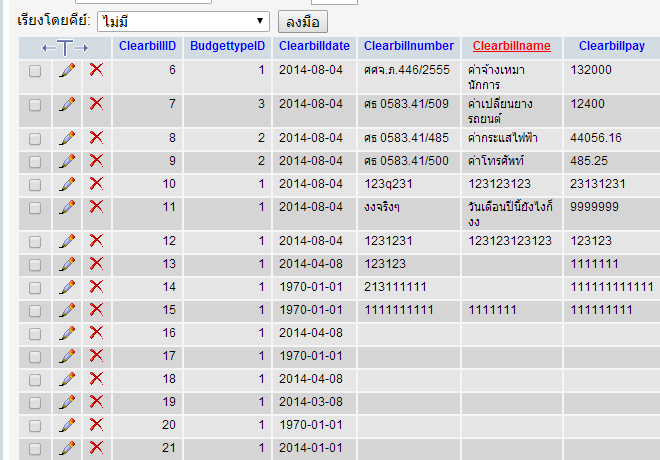Delete row with ClearbillID 20
This screenshot has width=660, height=460.
tap(96, 425)
